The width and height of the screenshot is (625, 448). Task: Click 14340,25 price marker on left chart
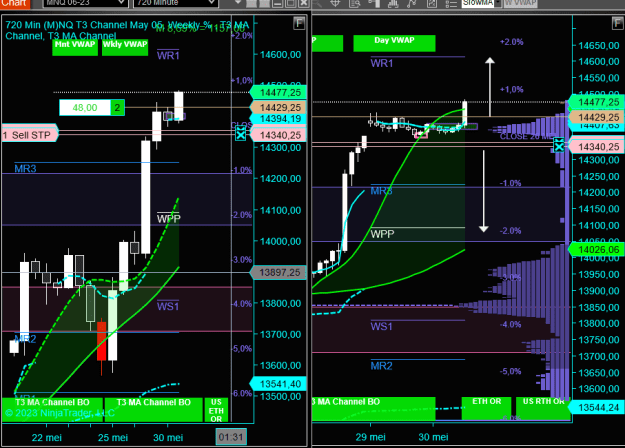pos(278,135)
